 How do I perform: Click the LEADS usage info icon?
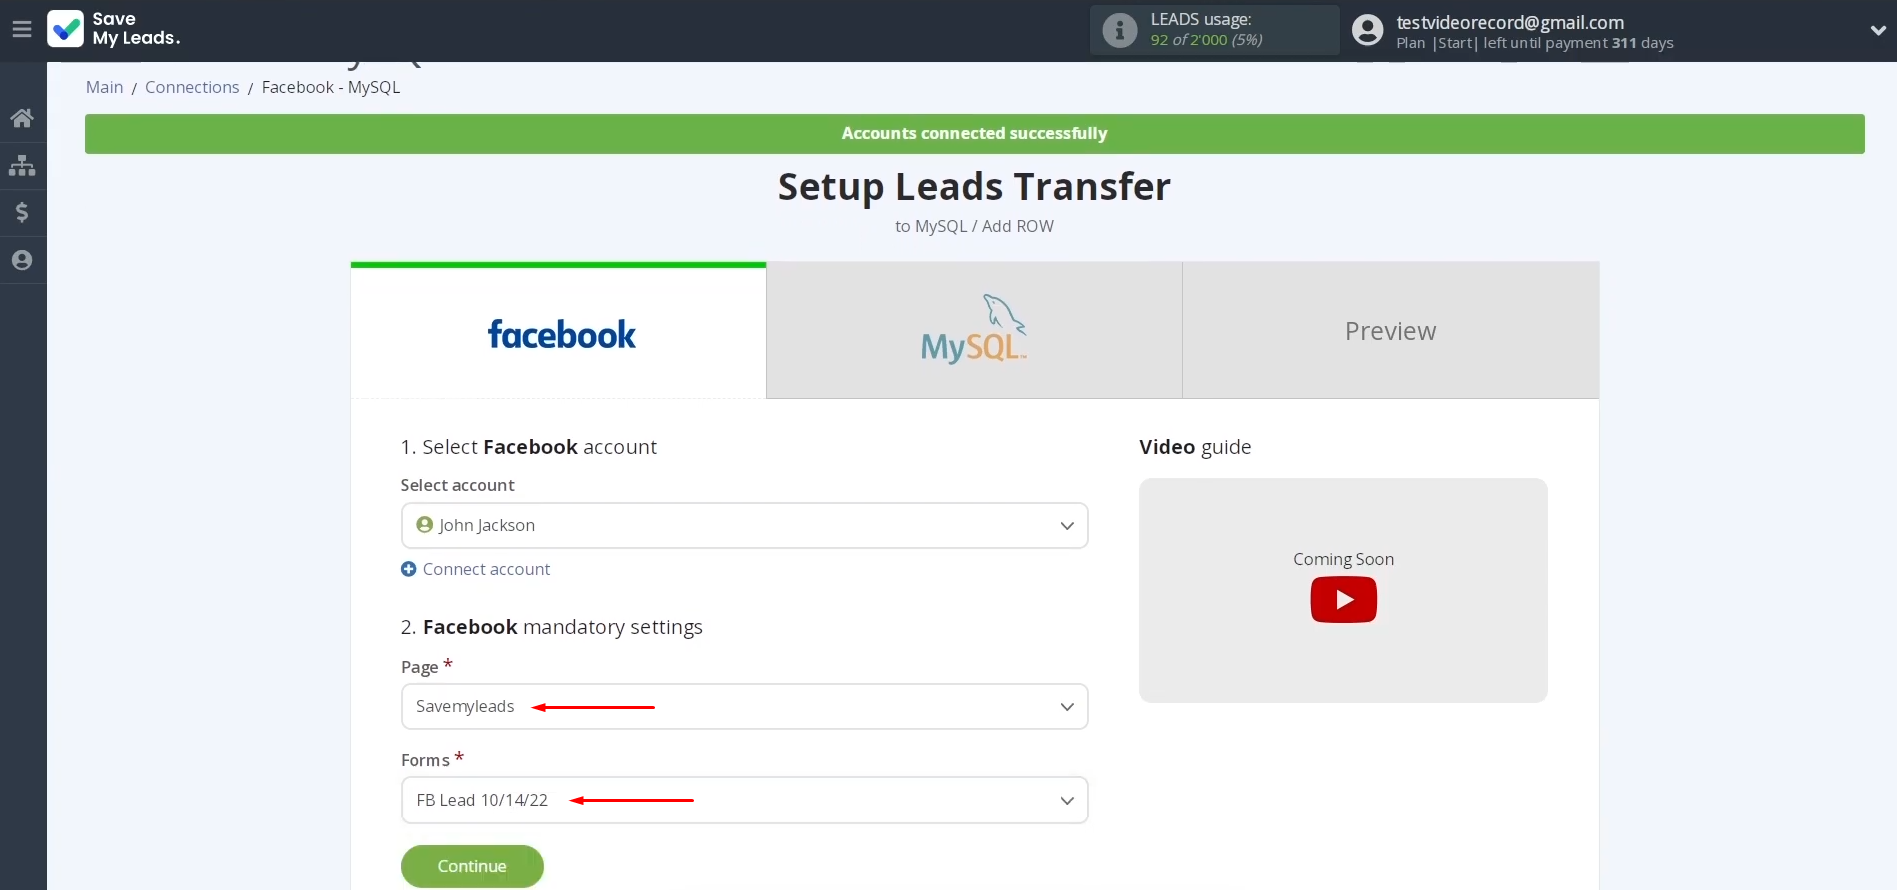(1120, 30)
